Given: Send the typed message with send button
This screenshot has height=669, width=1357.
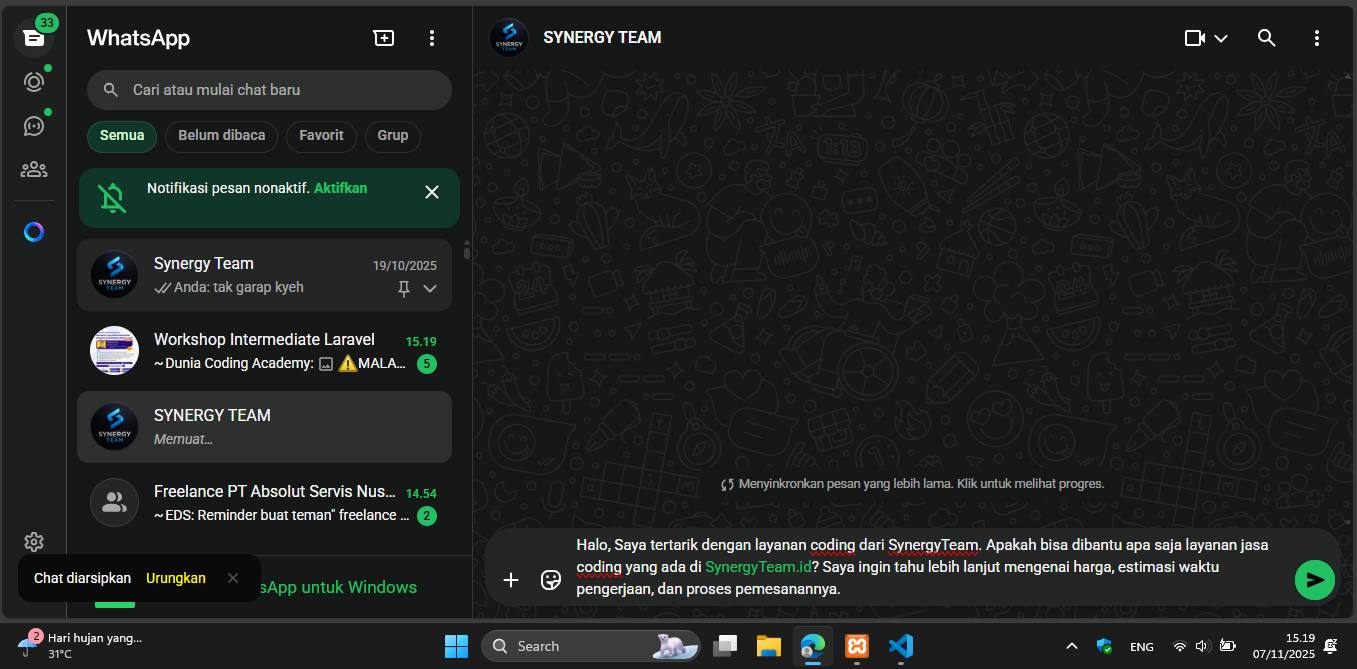Looking at the screenshot, I should 1314,580.
